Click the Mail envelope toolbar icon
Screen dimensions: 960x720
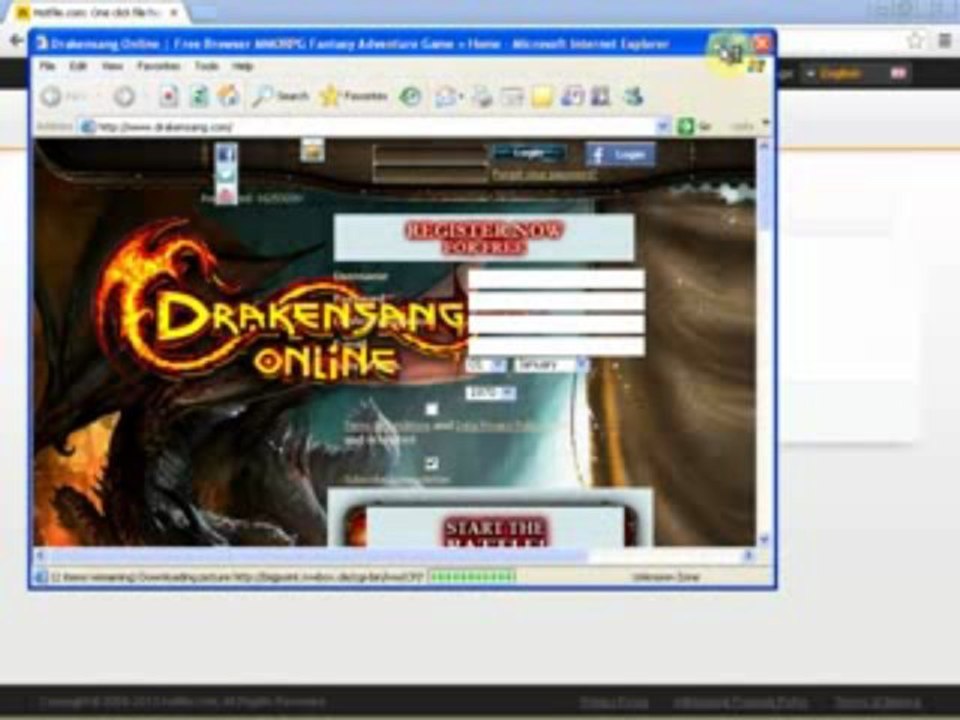click(x=446, y=96)
